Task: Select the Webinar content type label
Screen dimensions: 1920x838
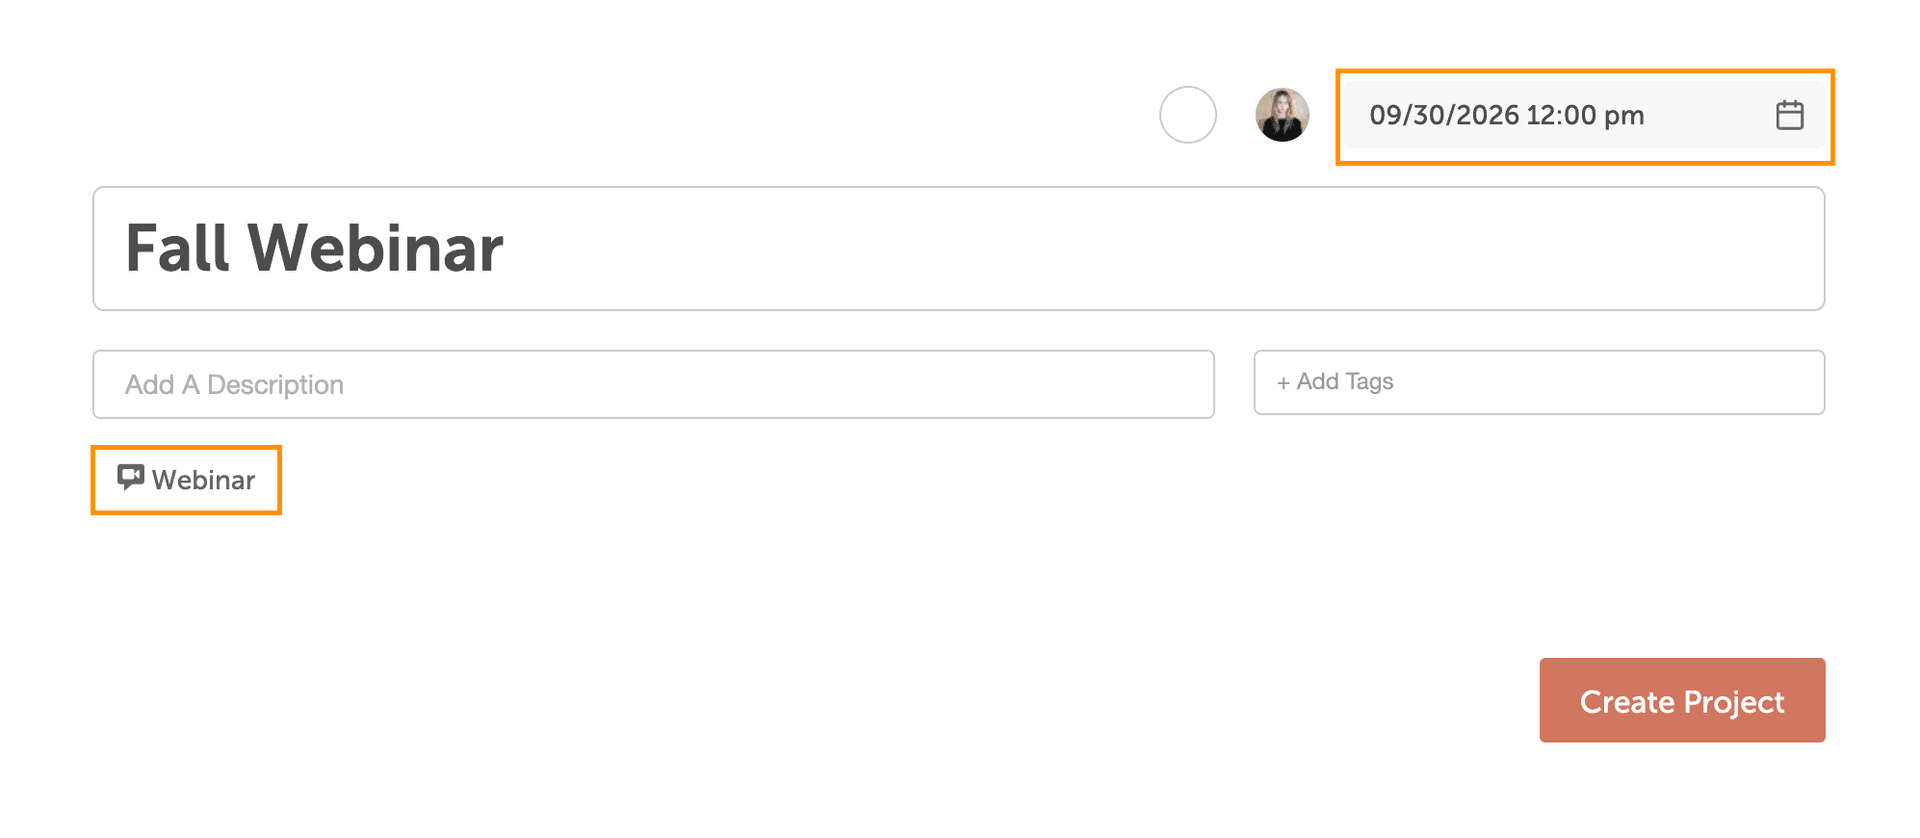Action: 203,480
